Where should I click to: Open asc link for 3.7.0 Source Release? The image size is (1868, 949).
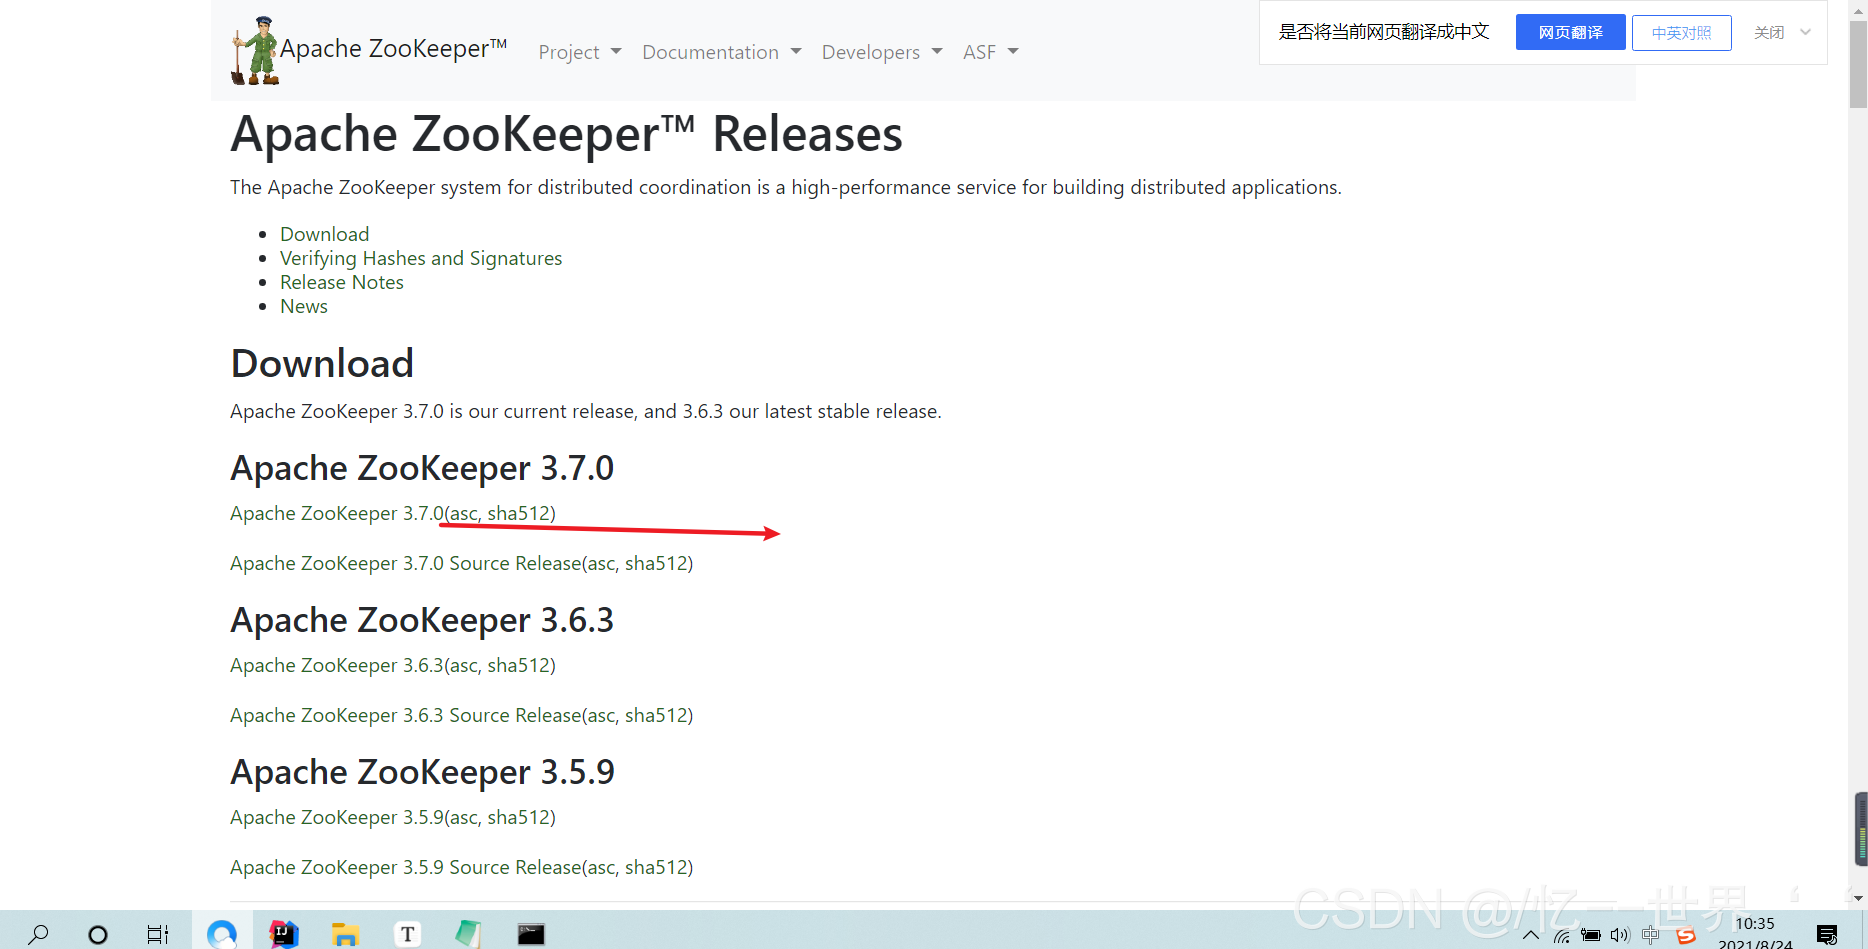click(600, 563)
